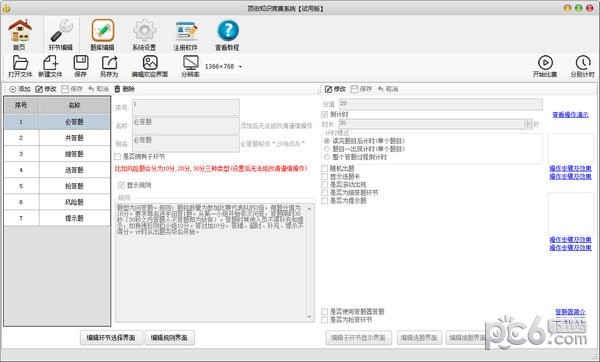Select row 6 风险题 in list
The image size is (600, 362).
click(x=57, y=202)
